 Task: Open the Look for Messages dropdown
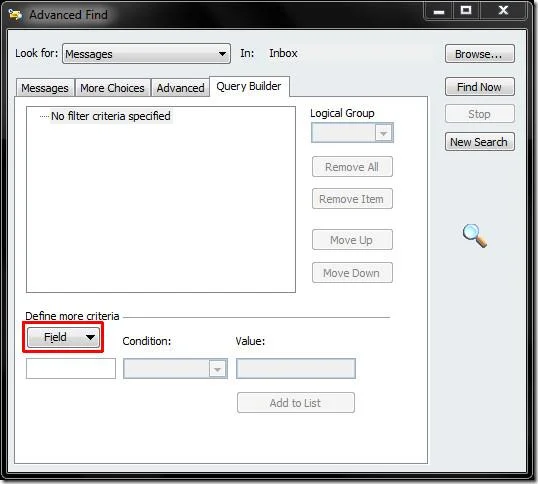coord(147,54)
